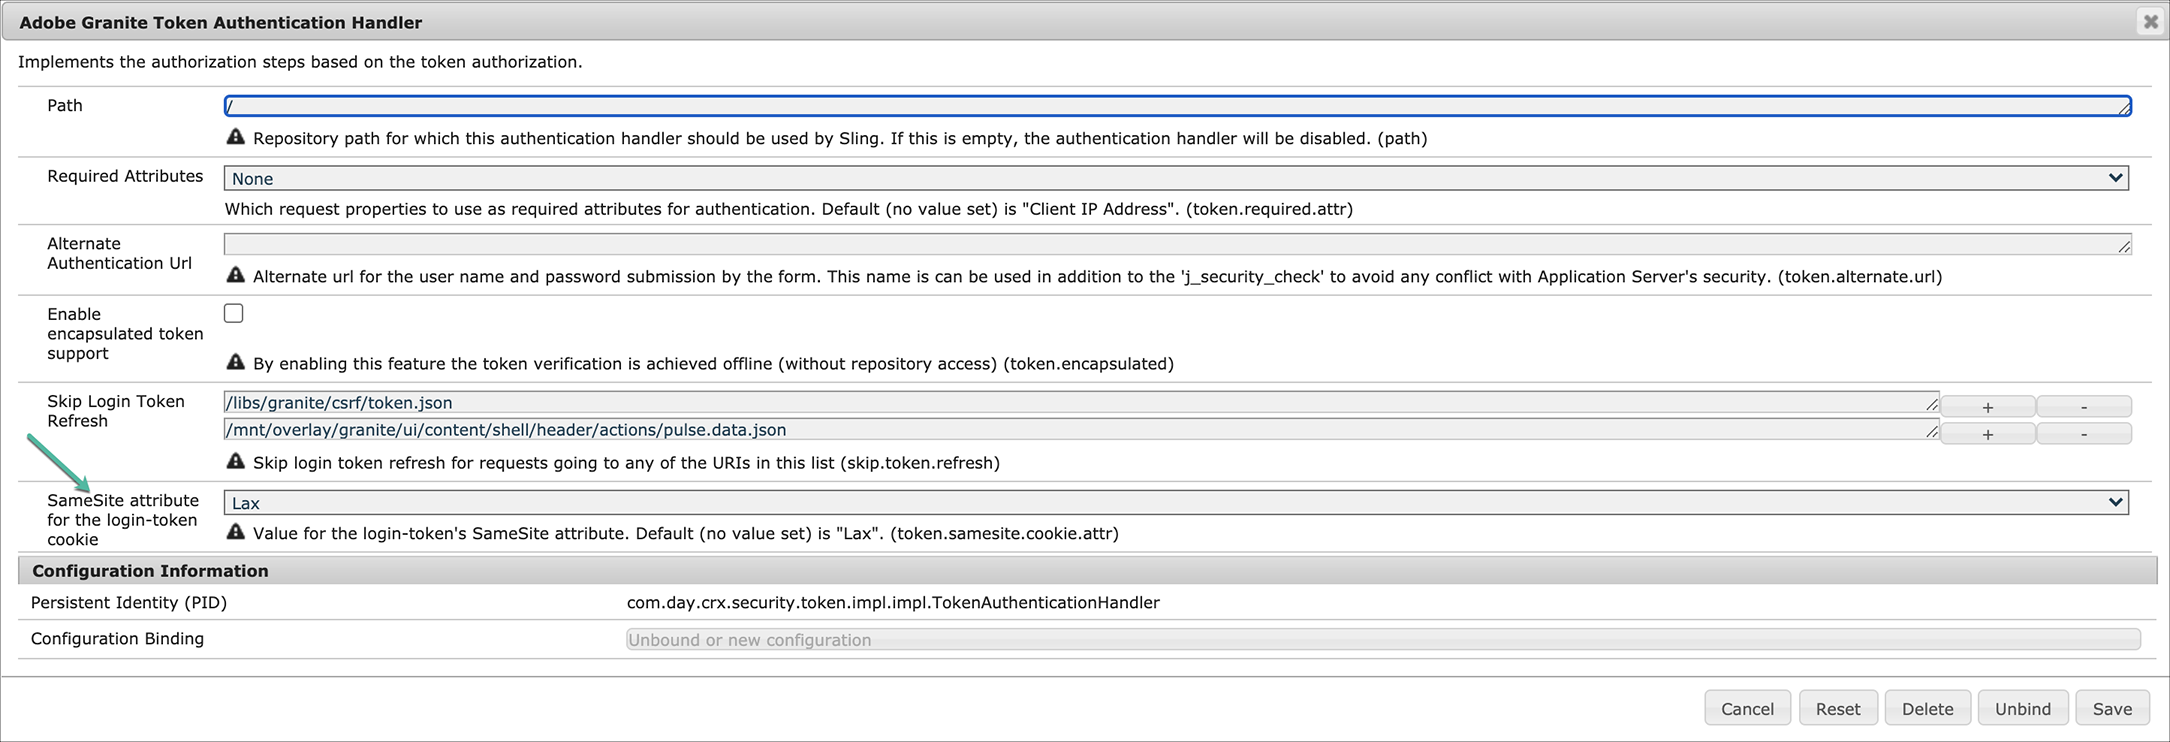Remove the pulse.data.json row
Screen dimensions: 2170x742
pyautogui.click(x=2084, y=433)
